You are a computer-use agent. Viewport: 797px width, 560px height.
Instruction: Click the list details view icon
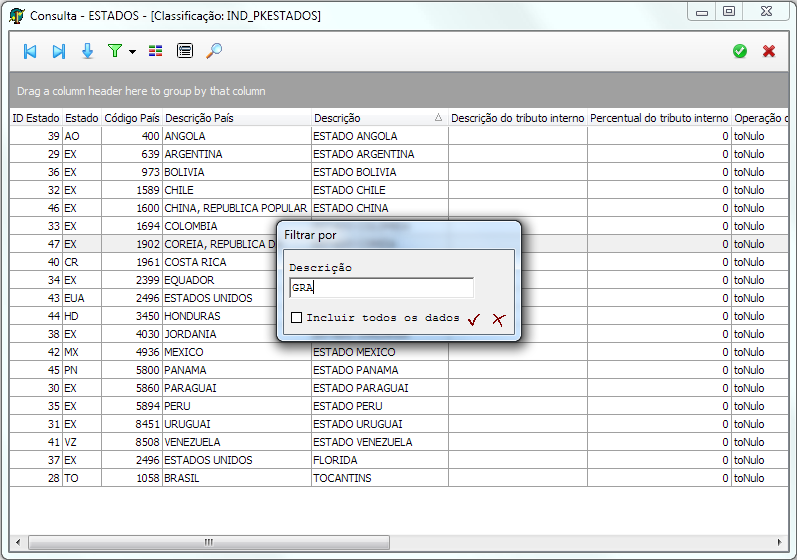[x=185, y=51]
